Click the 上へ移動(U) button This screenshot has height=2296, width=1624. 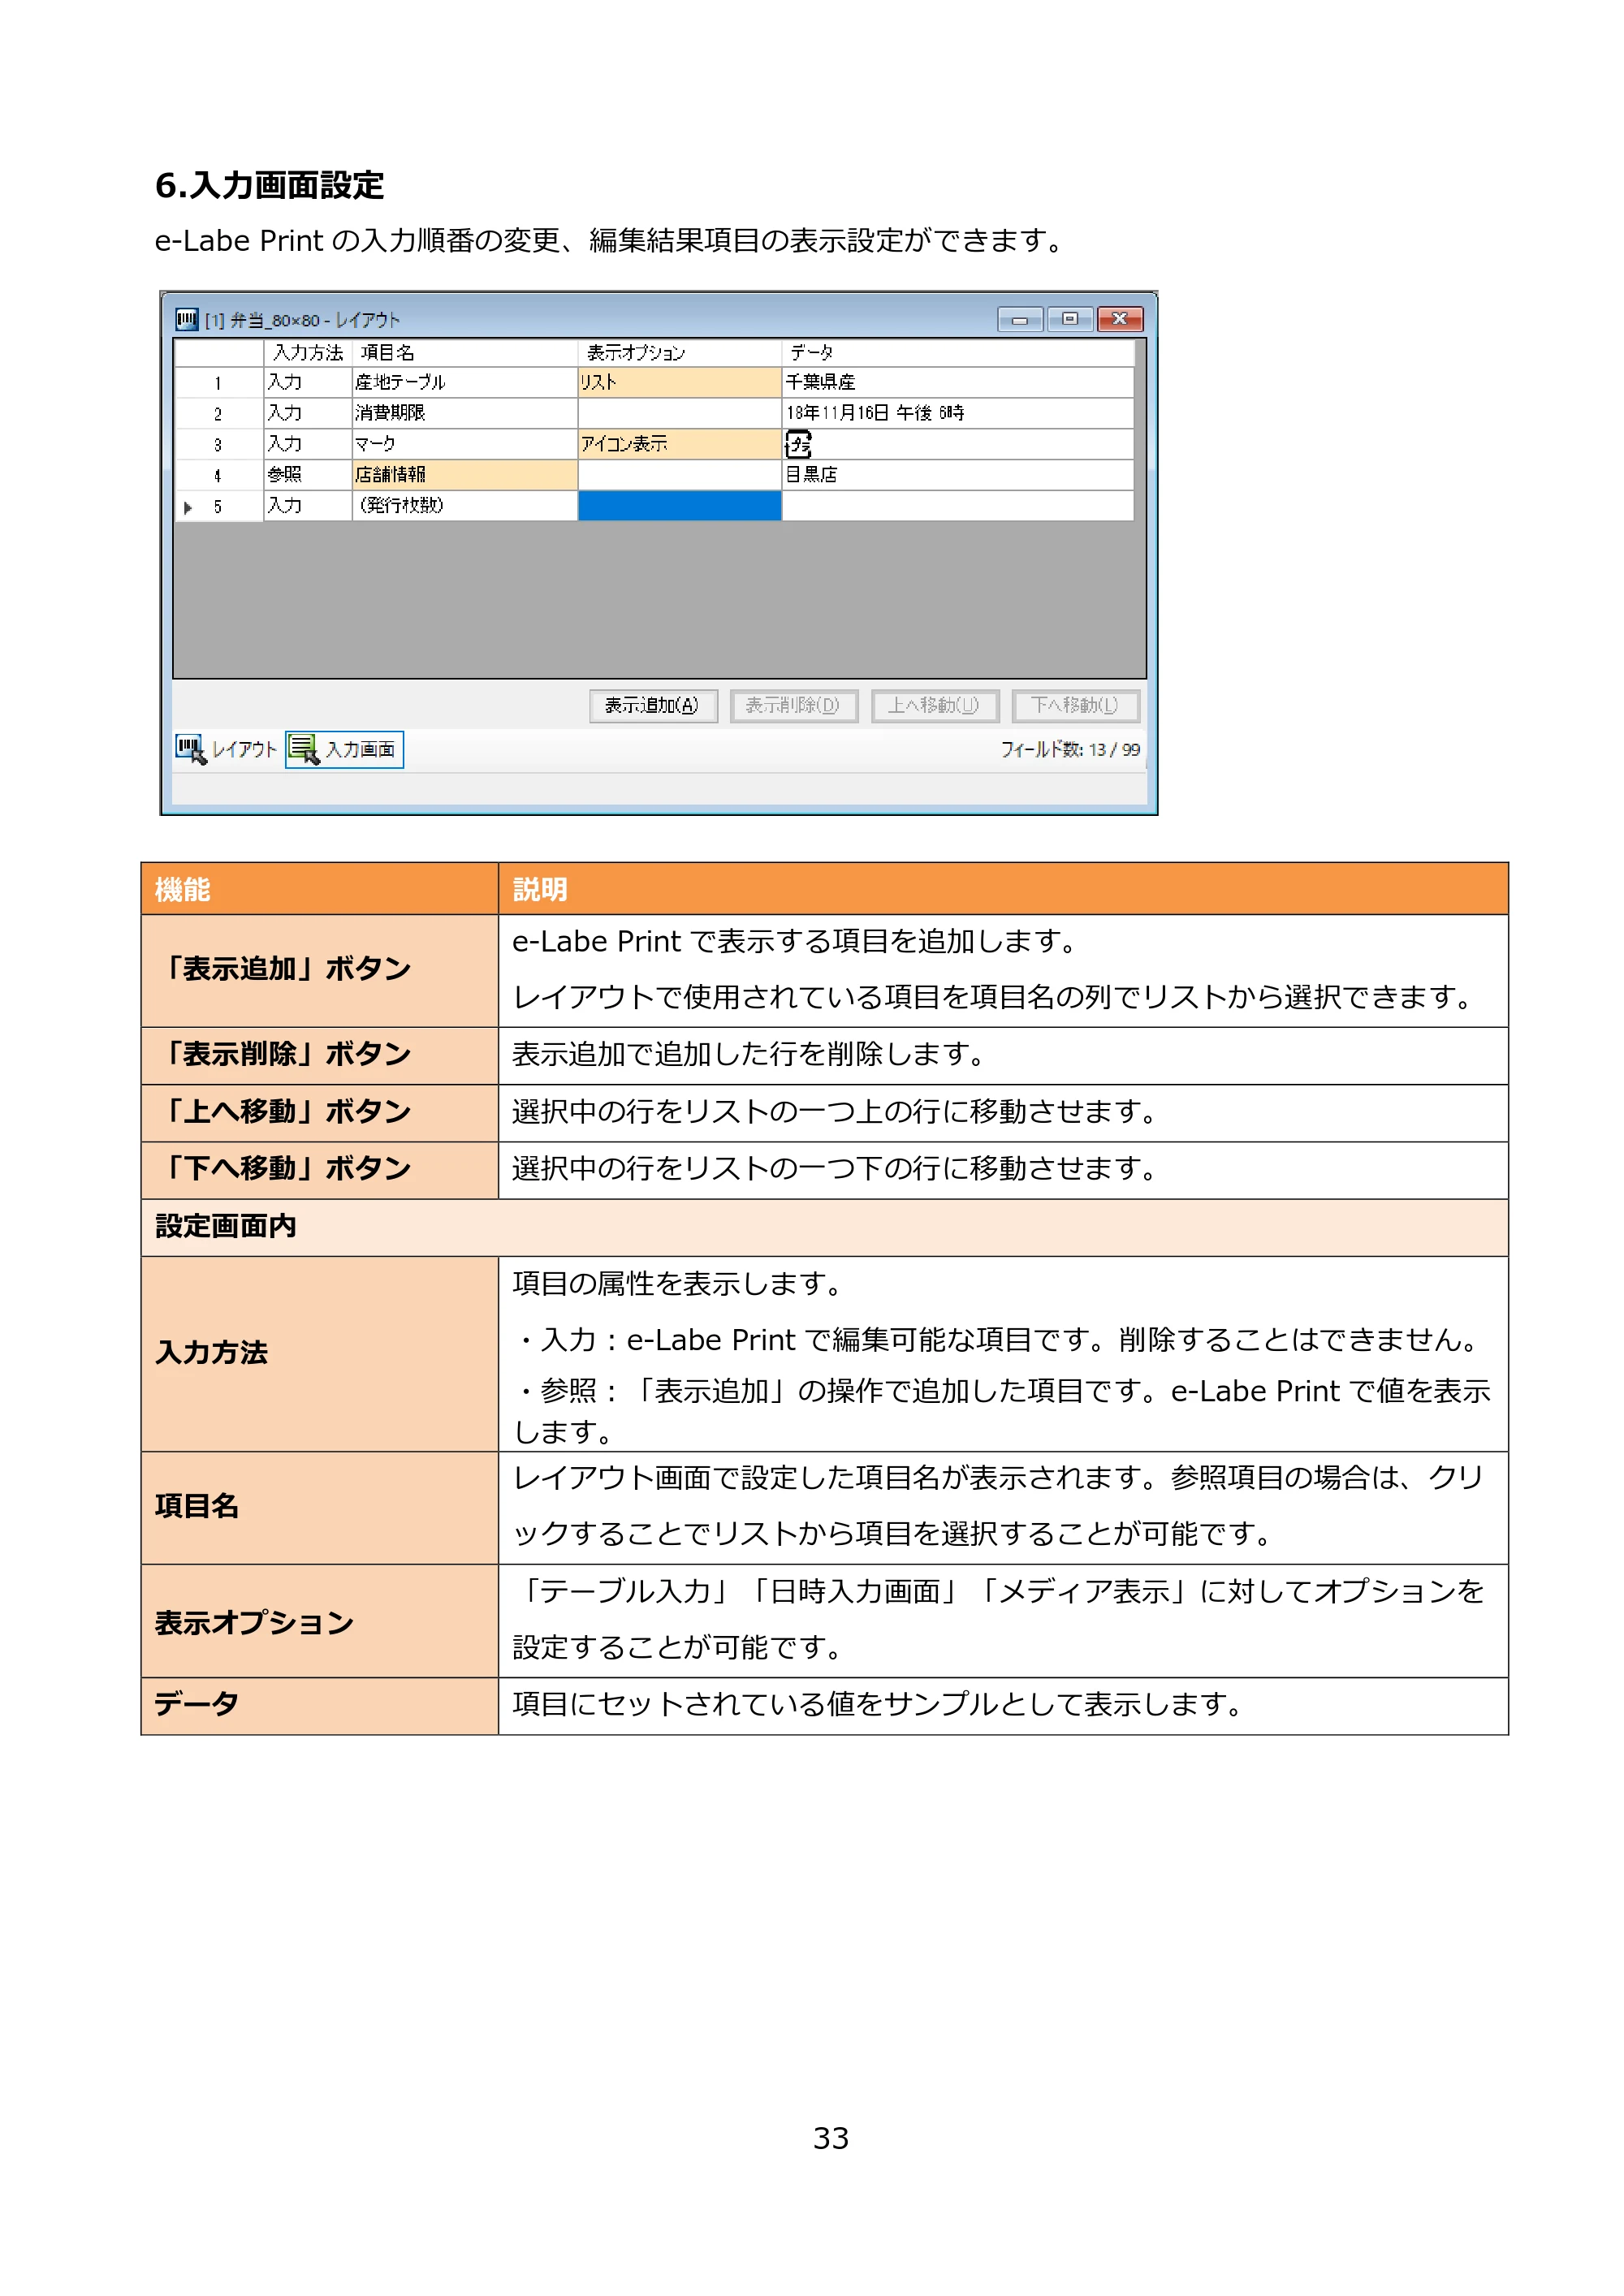click(934, 706)
